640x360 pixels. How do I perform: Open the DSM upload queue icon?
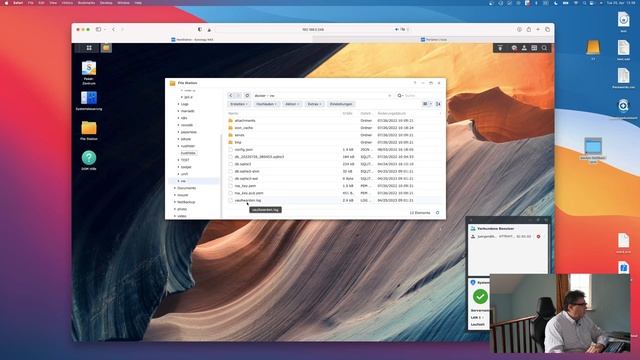pyautogui.click(x=500, y=48)
